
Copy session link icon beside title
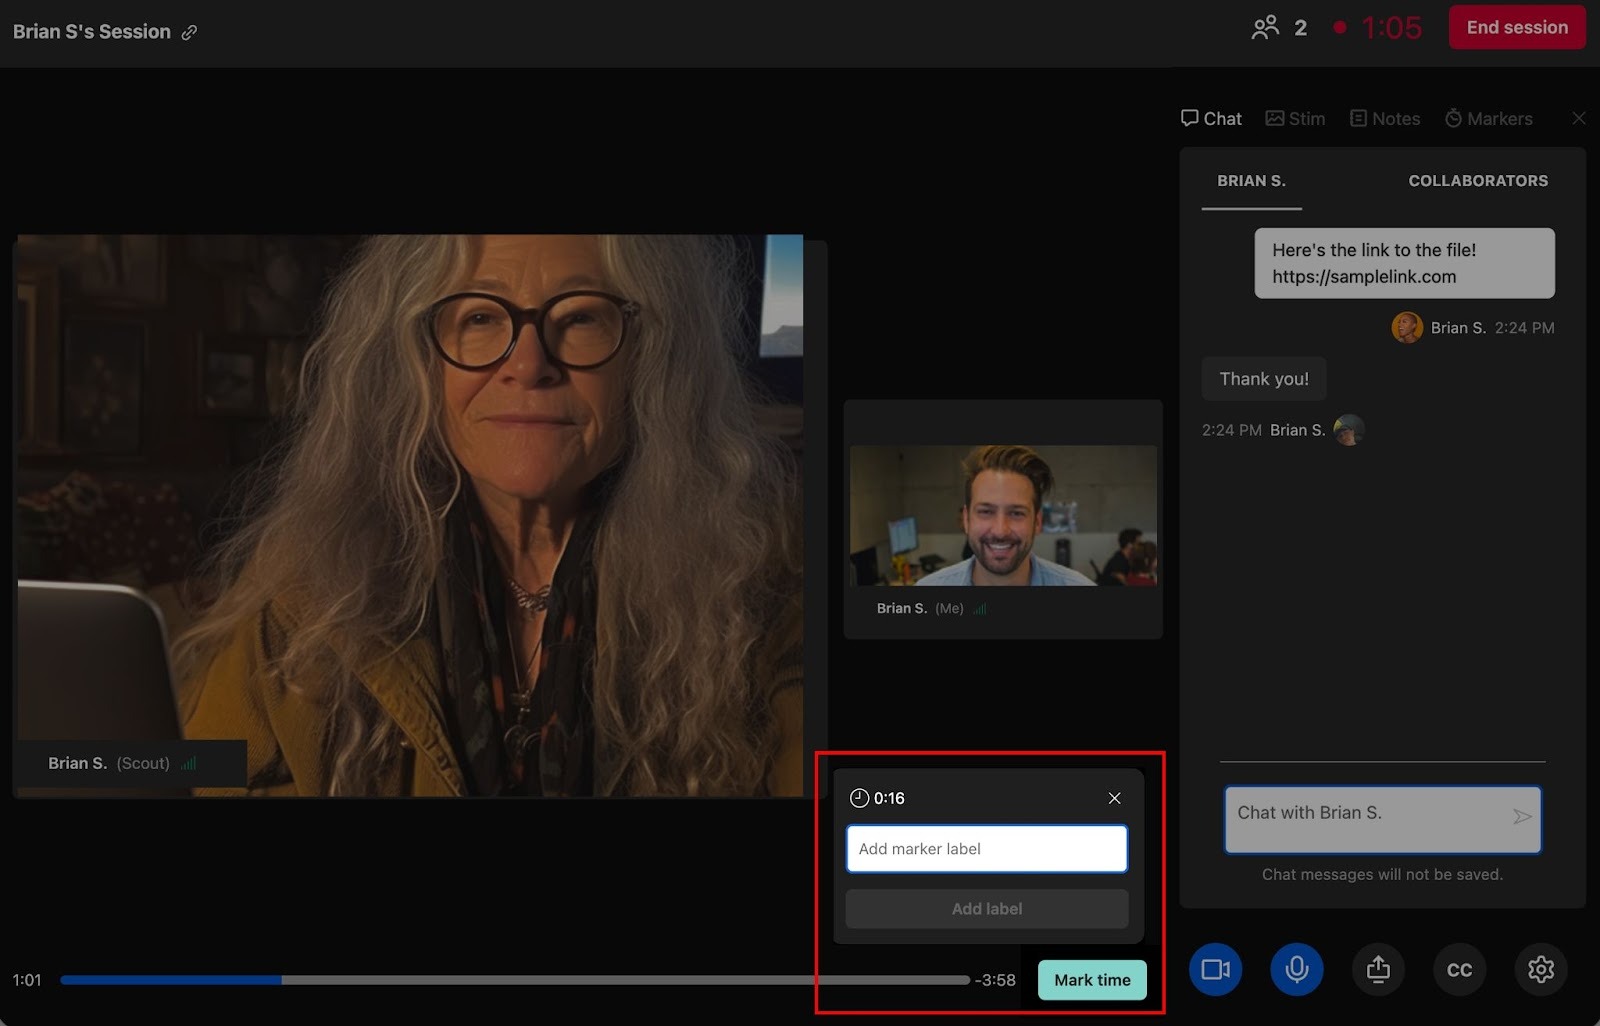click(189, 32)
